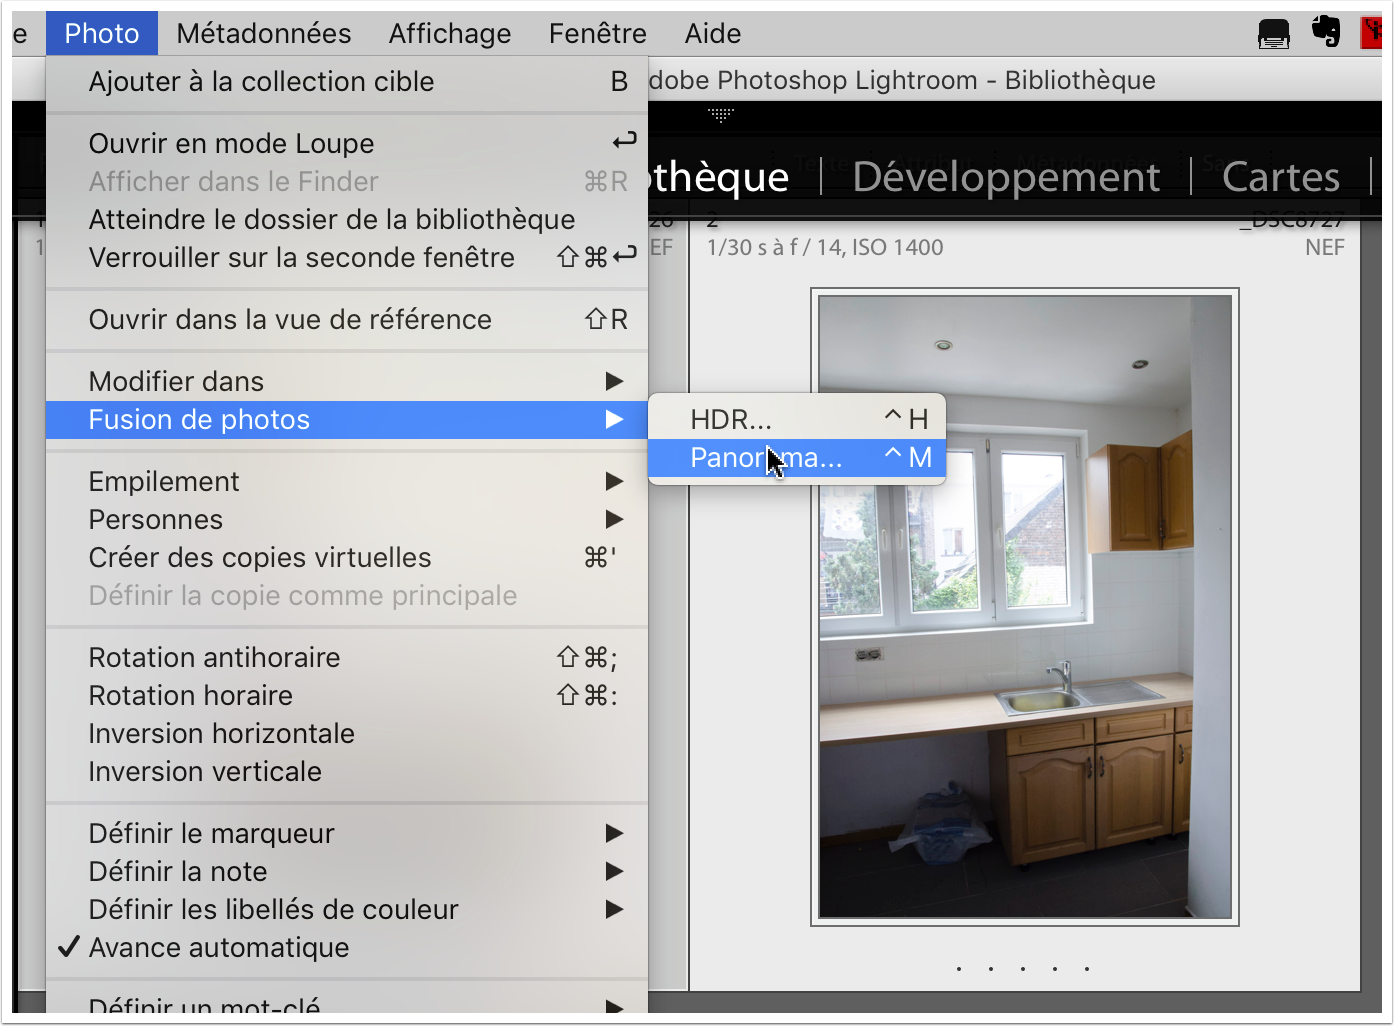Click the red icon in menu bar

click(x=1372, y=32)
